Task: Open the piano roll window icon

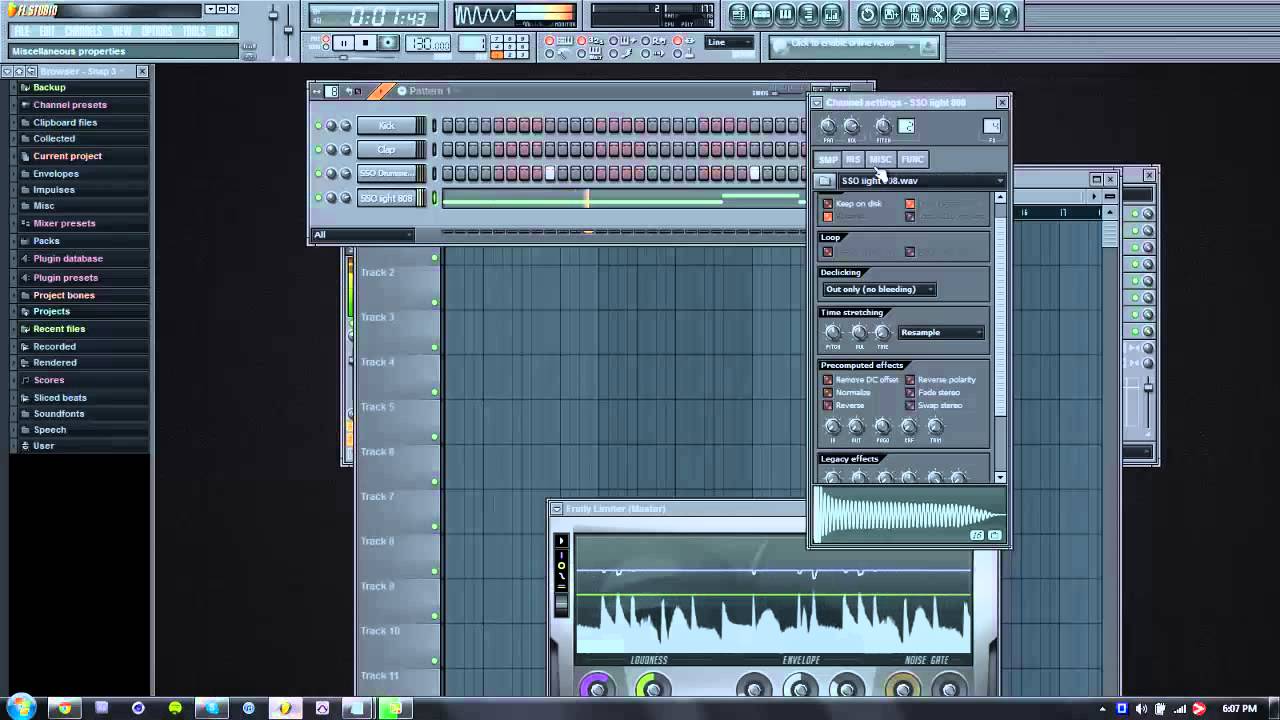Action: click(786, 14)
